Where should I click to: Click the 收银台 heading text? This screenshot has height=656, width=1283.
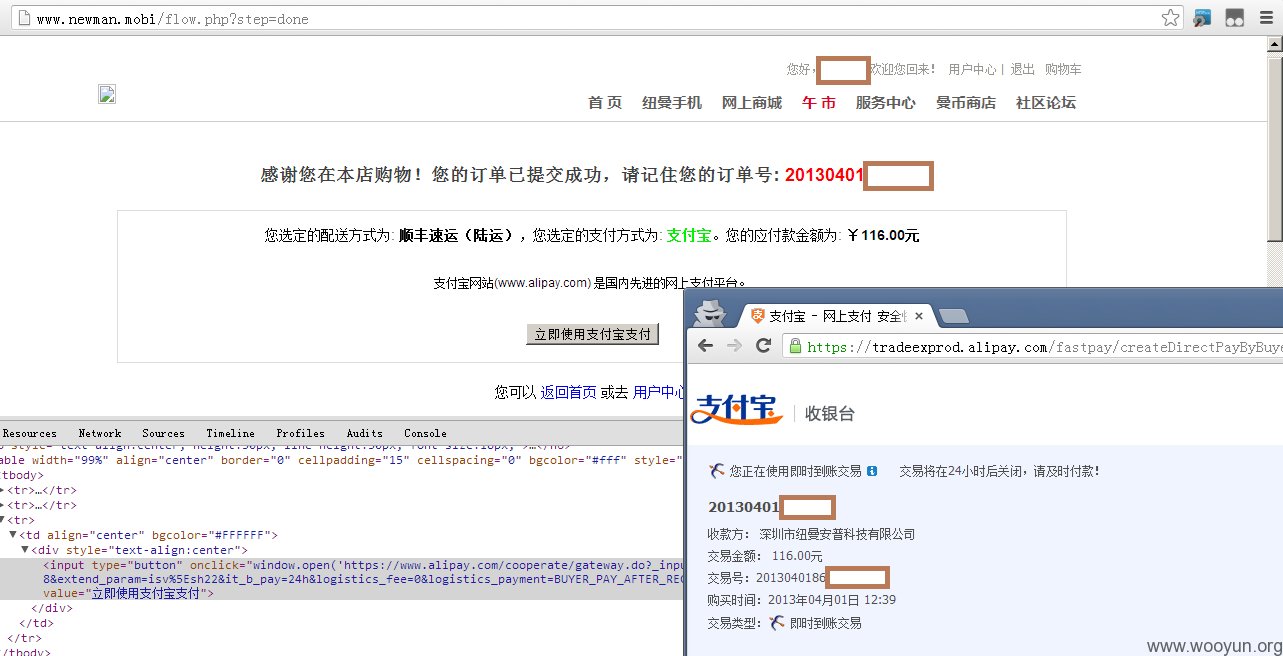(830, 413)
